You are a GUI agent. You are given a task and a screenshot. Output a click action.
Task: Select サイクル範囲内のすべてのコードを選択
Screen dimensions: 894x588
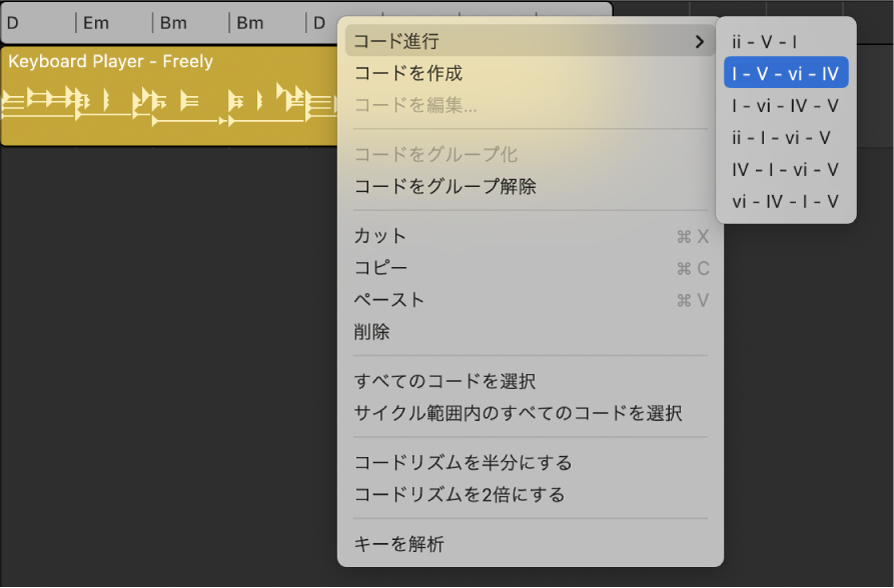pyautogui.click(x=518, y=414)
